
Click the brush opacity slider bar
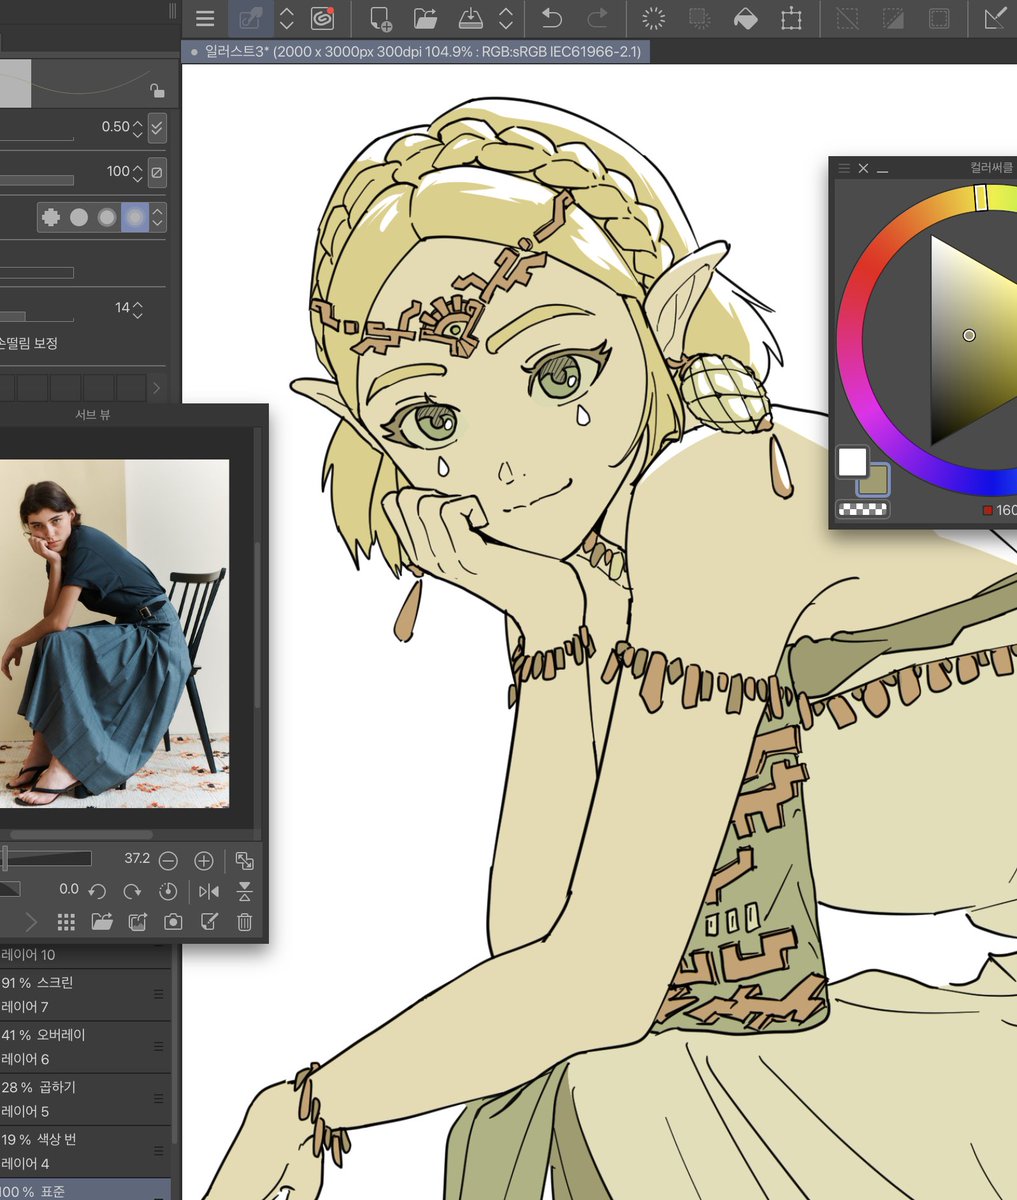pyautogui.click(x=37, y=180)
